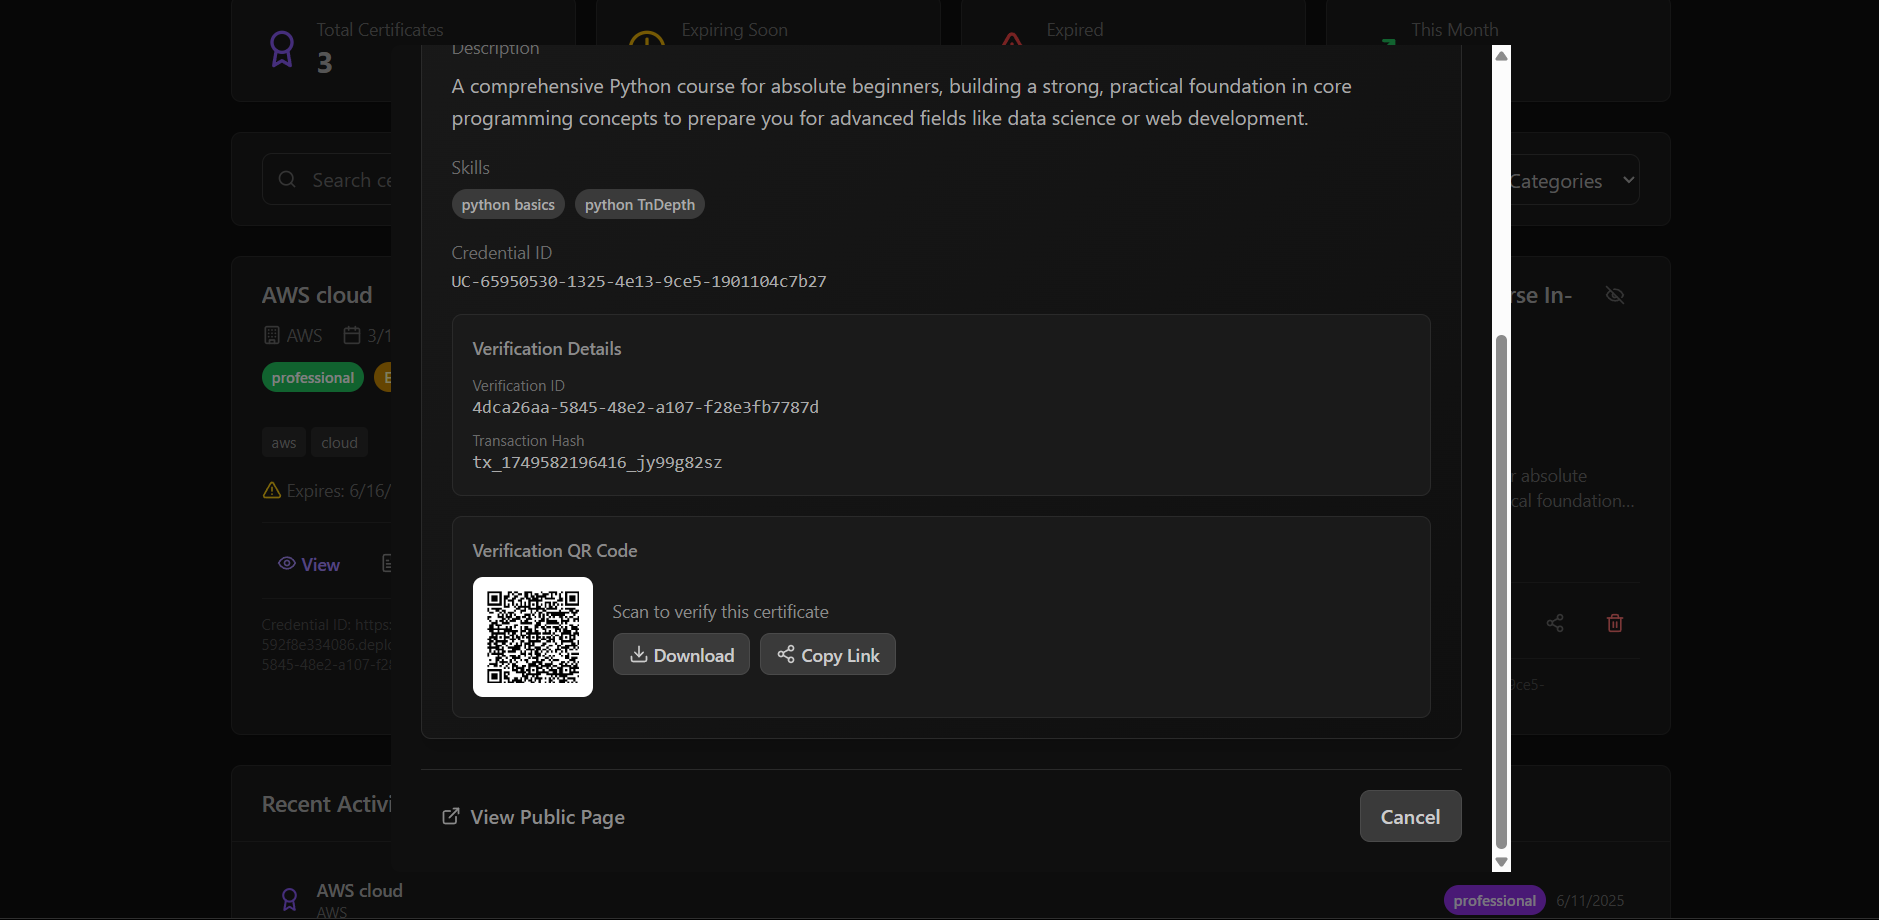View the AWS cloud certificate
Image resolution: width=1879 pixels, height=920 pixels.
[309, 565]
